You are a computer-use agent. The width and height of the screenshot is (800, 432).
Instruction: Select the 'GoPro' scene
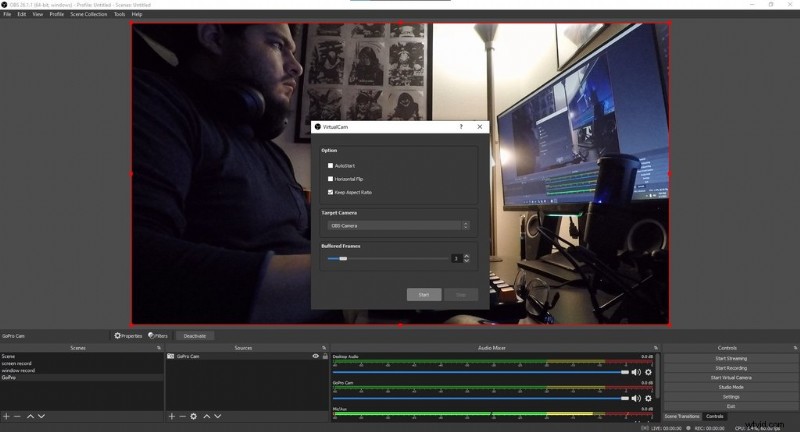pyautogui.click(x=82, y=377)
